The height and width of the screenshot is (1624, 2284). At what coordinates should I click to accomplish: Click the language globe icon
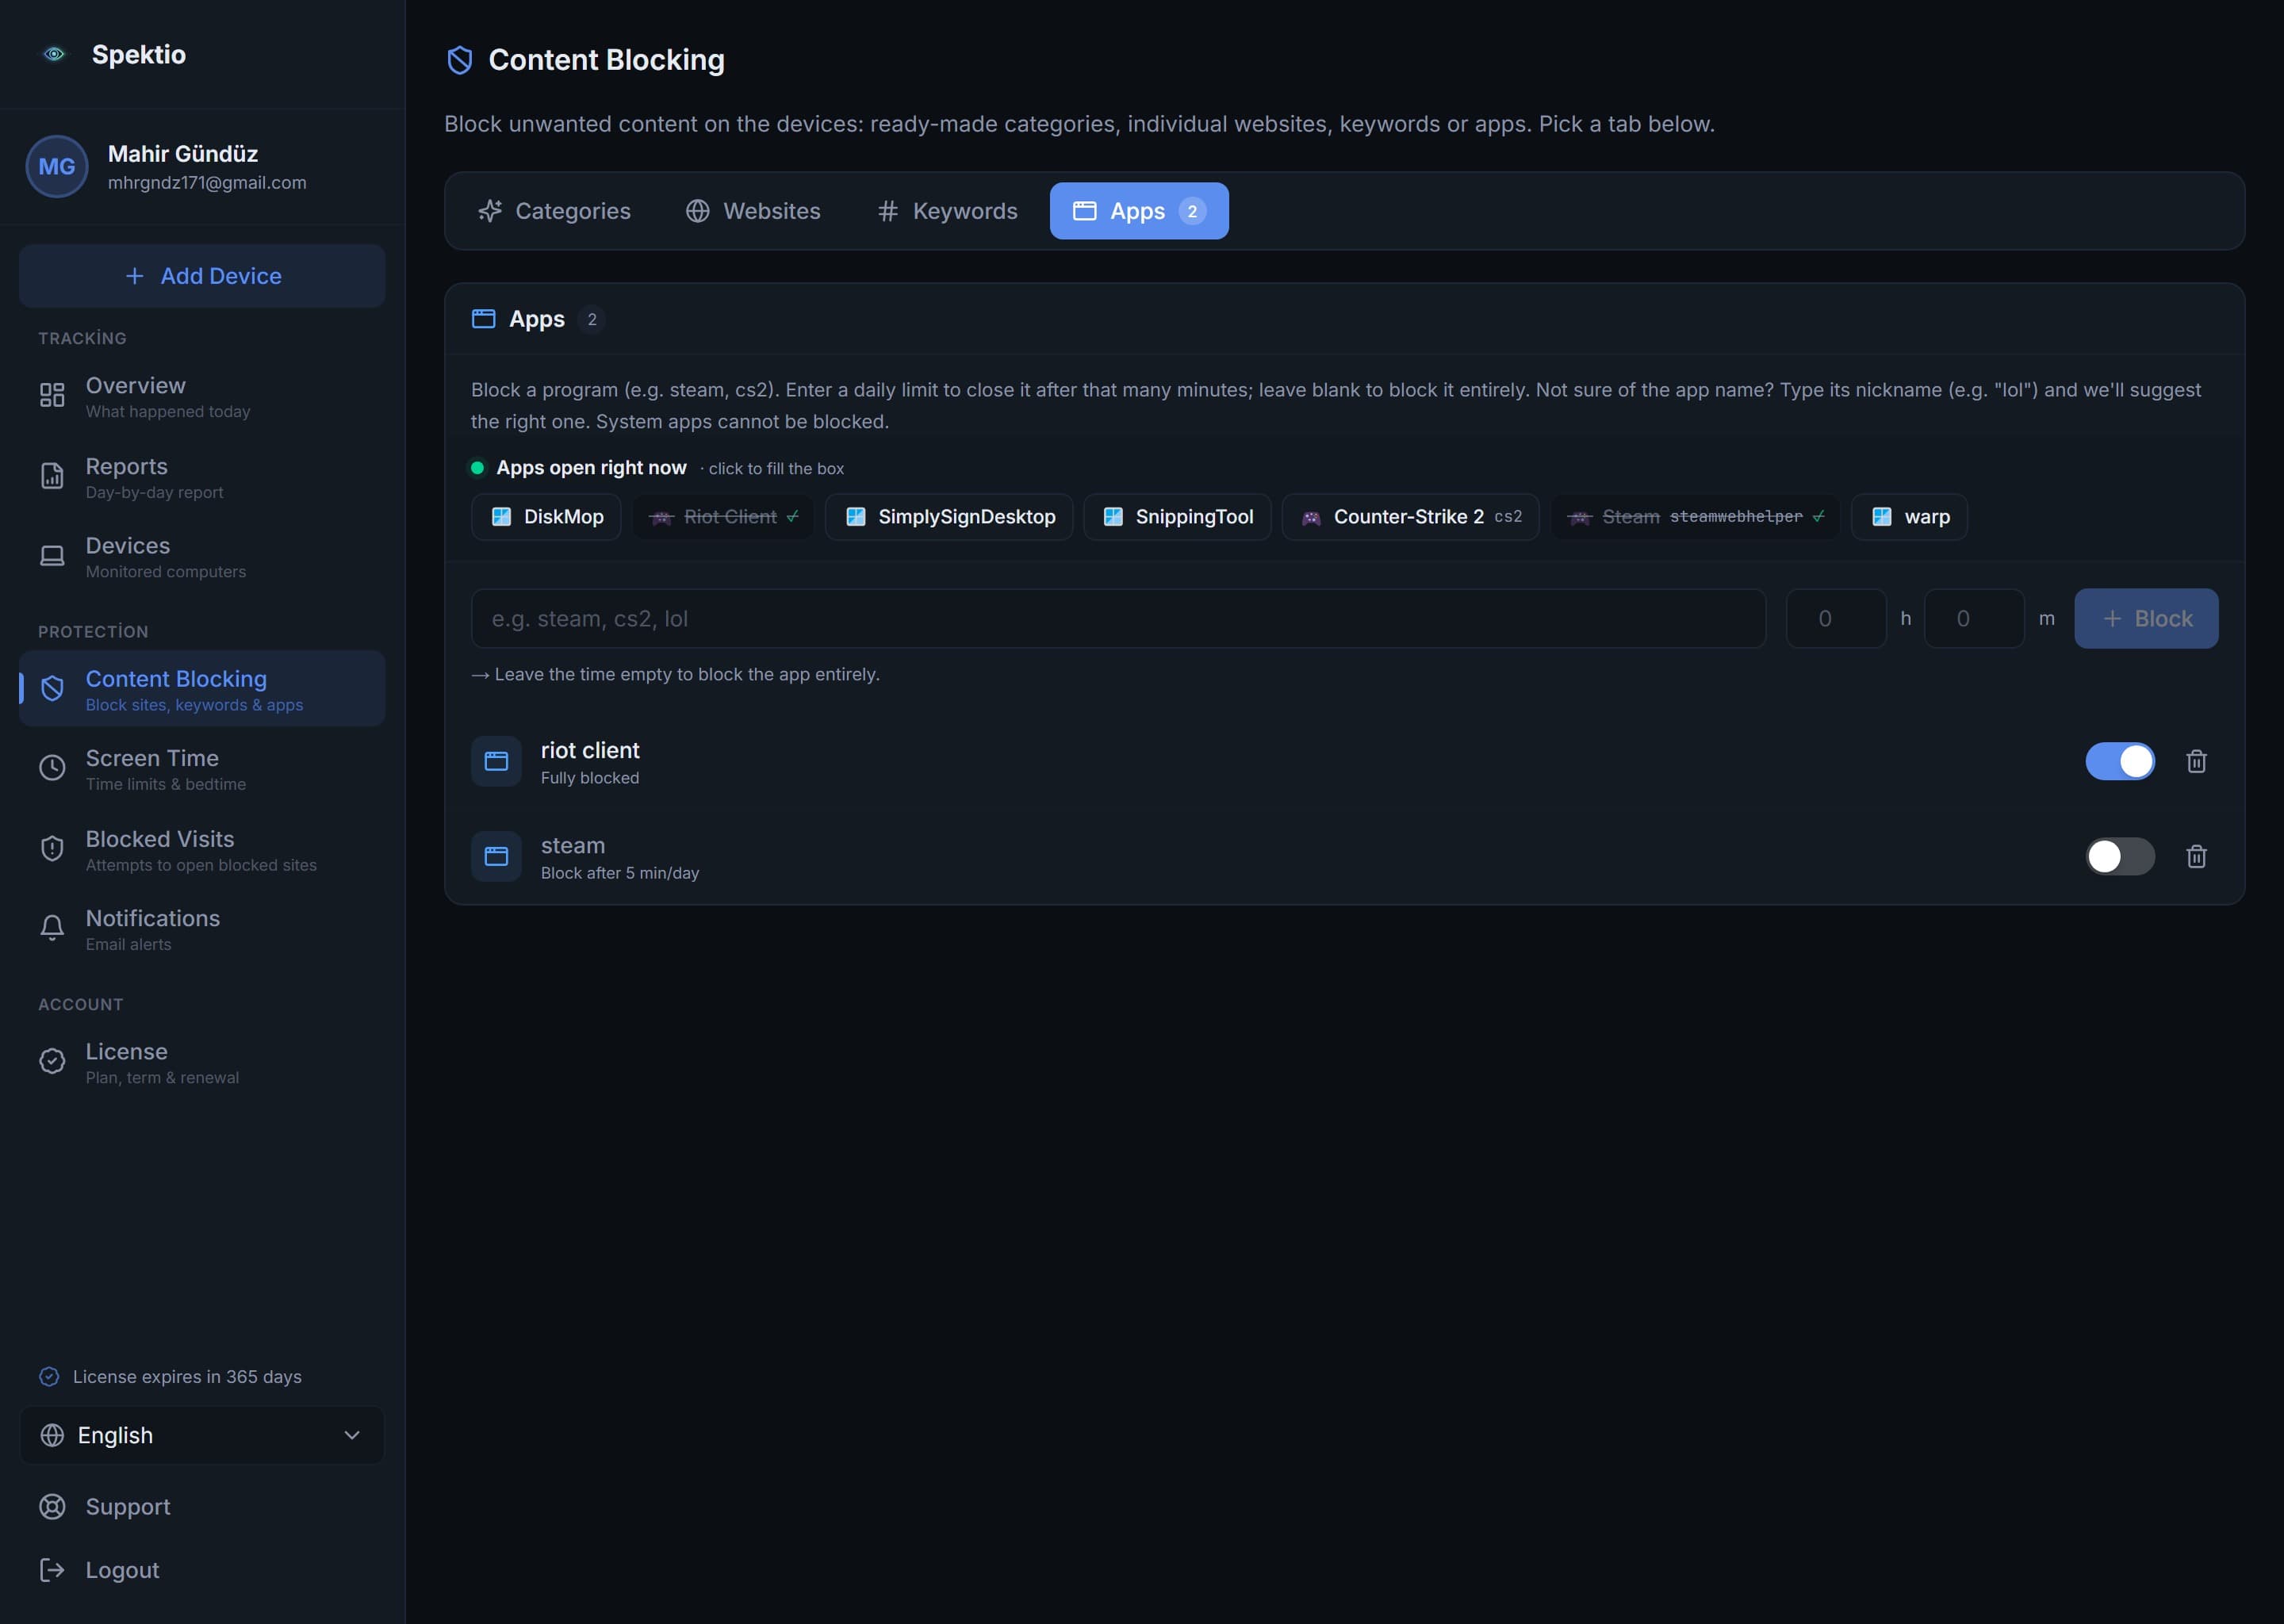[52, 1435]
